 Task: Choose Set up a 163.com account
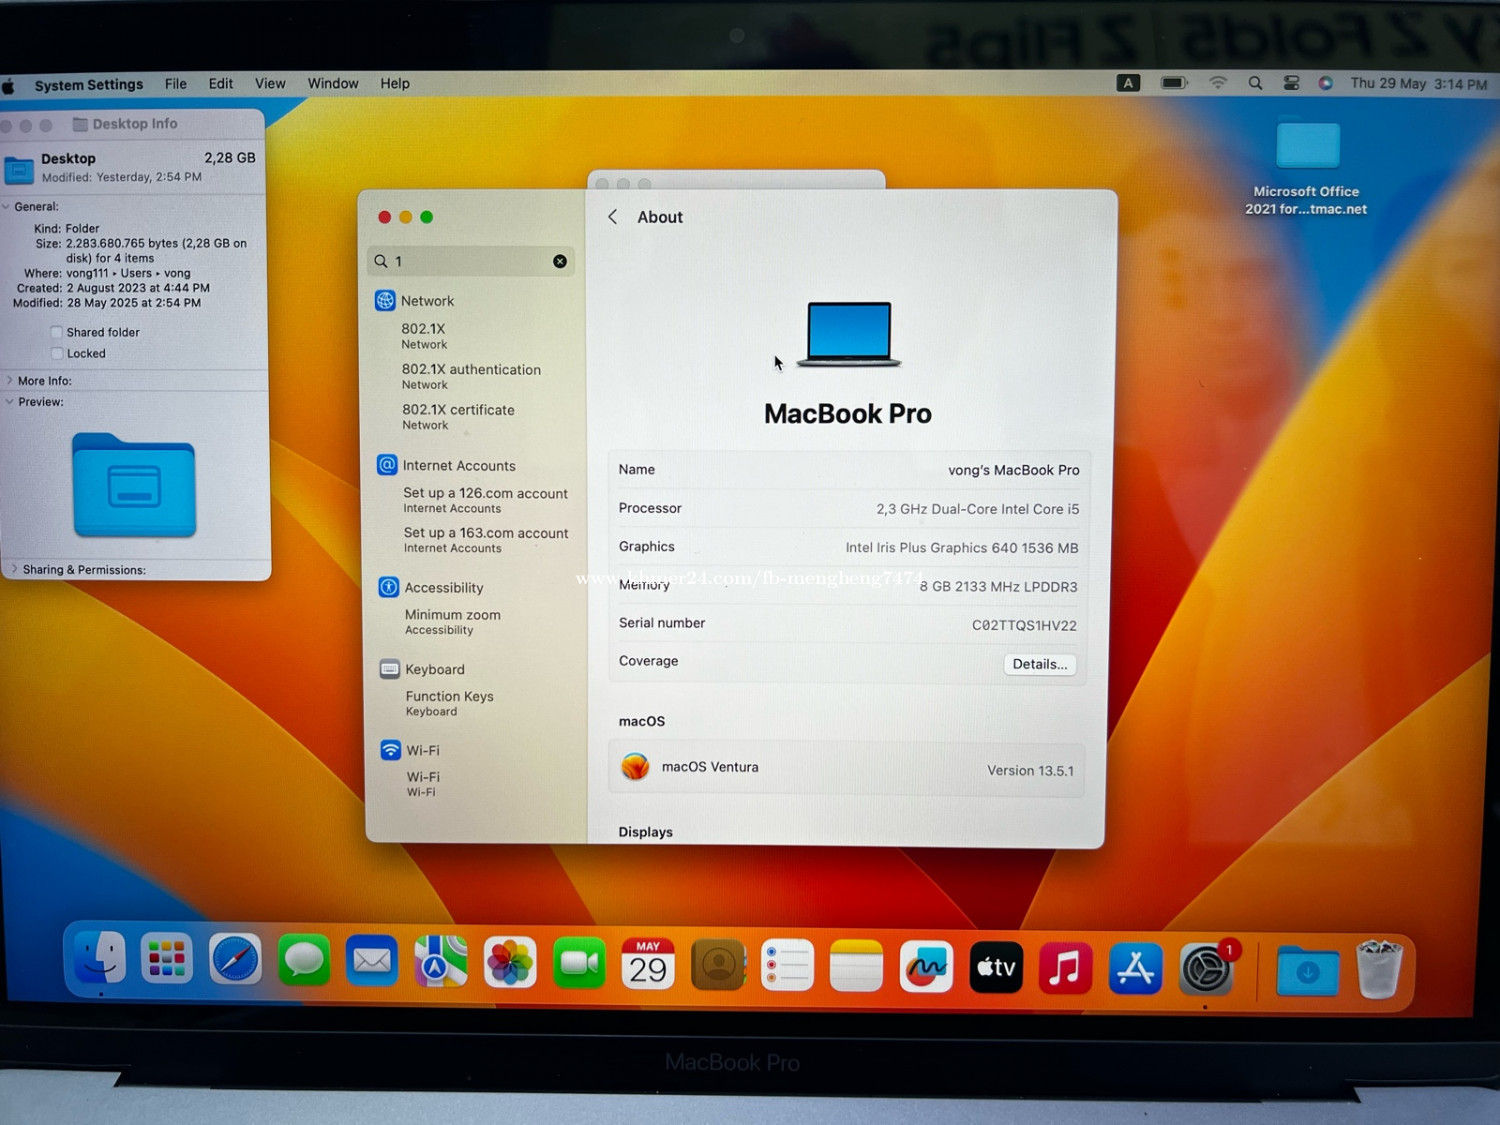pos(486,540)
